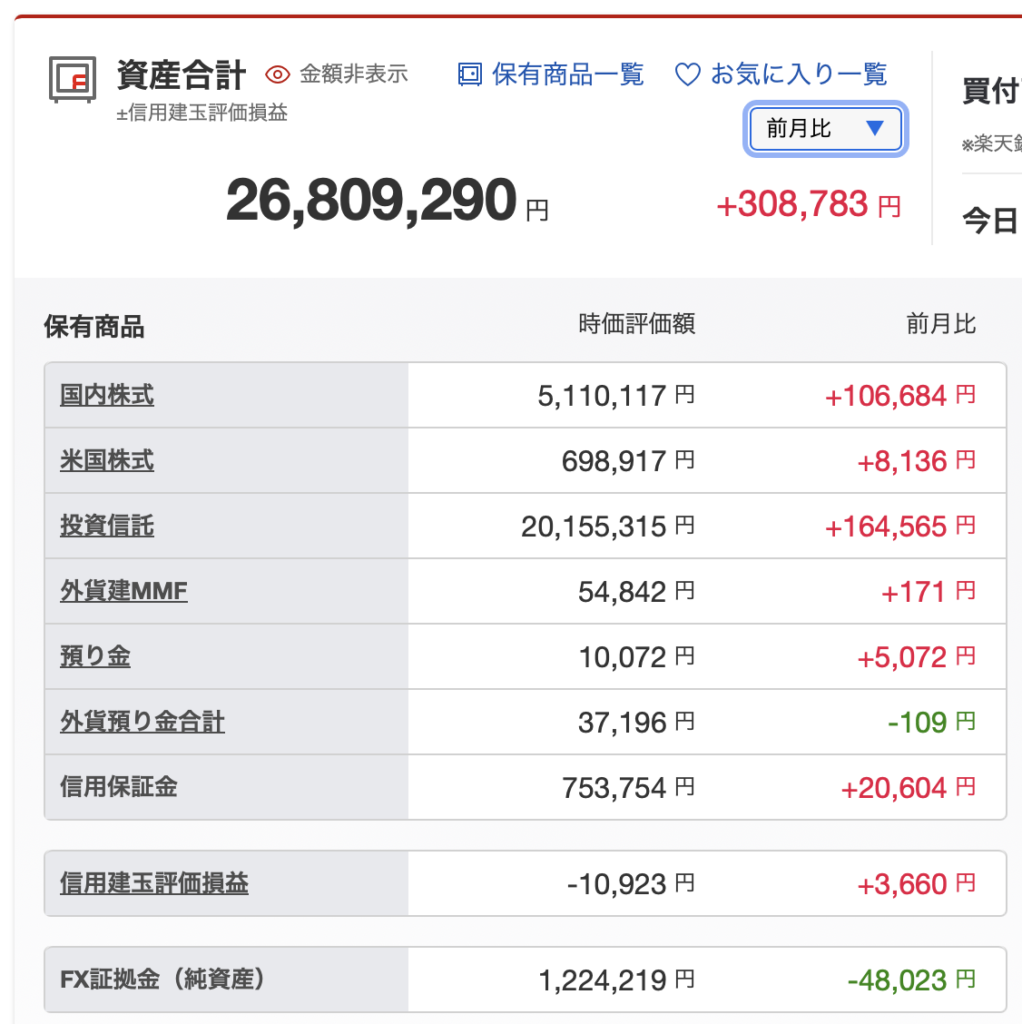Click the 国内株式 change +106,684
This screenshot has height=1024, width=1022.
click(886, 396)
